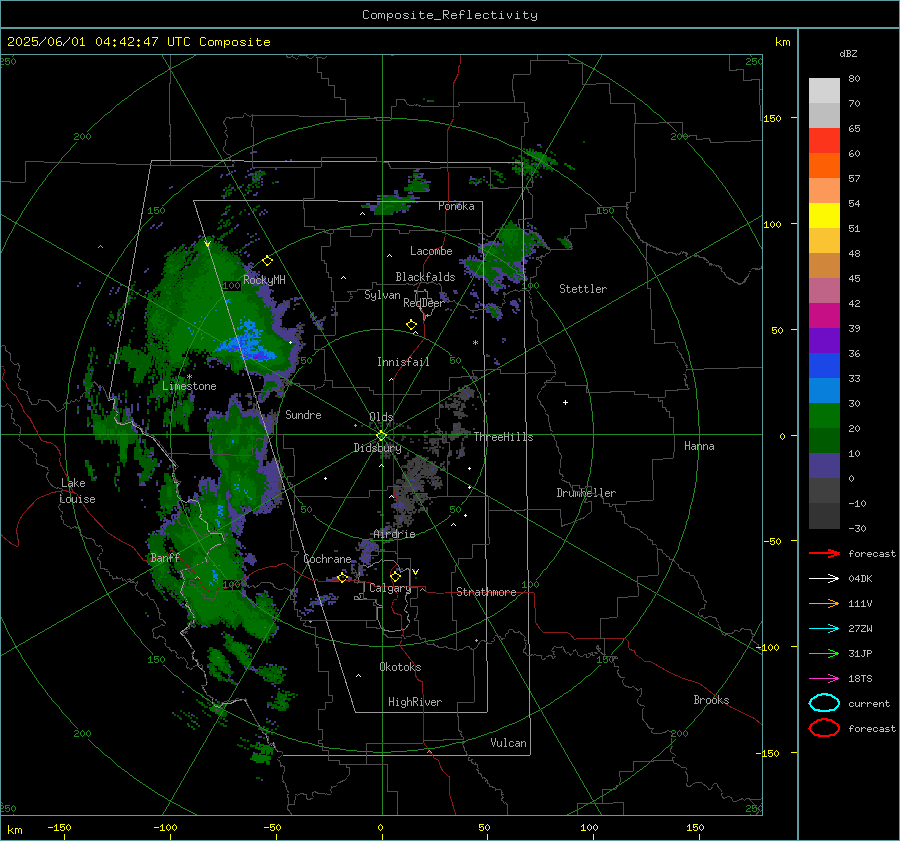The height and width of the screenshot is (841, 900).
Task: Click the yellow diamond marker beside RockyMH
Action: tap(267, 261)
